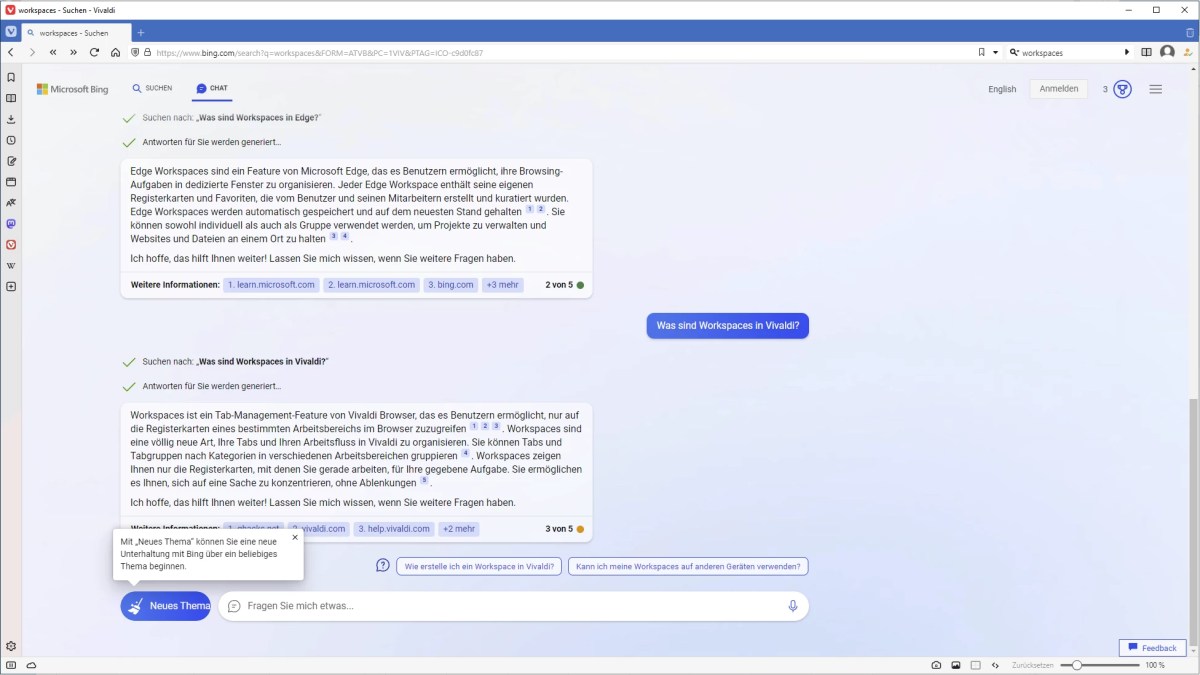Image resolution: width=1200 pixels, height=675 pixels.
Task: Select suggestion 'Wie erstelle ich ein Workspace'
Action: pyautogui.click(x=479, y=566)
